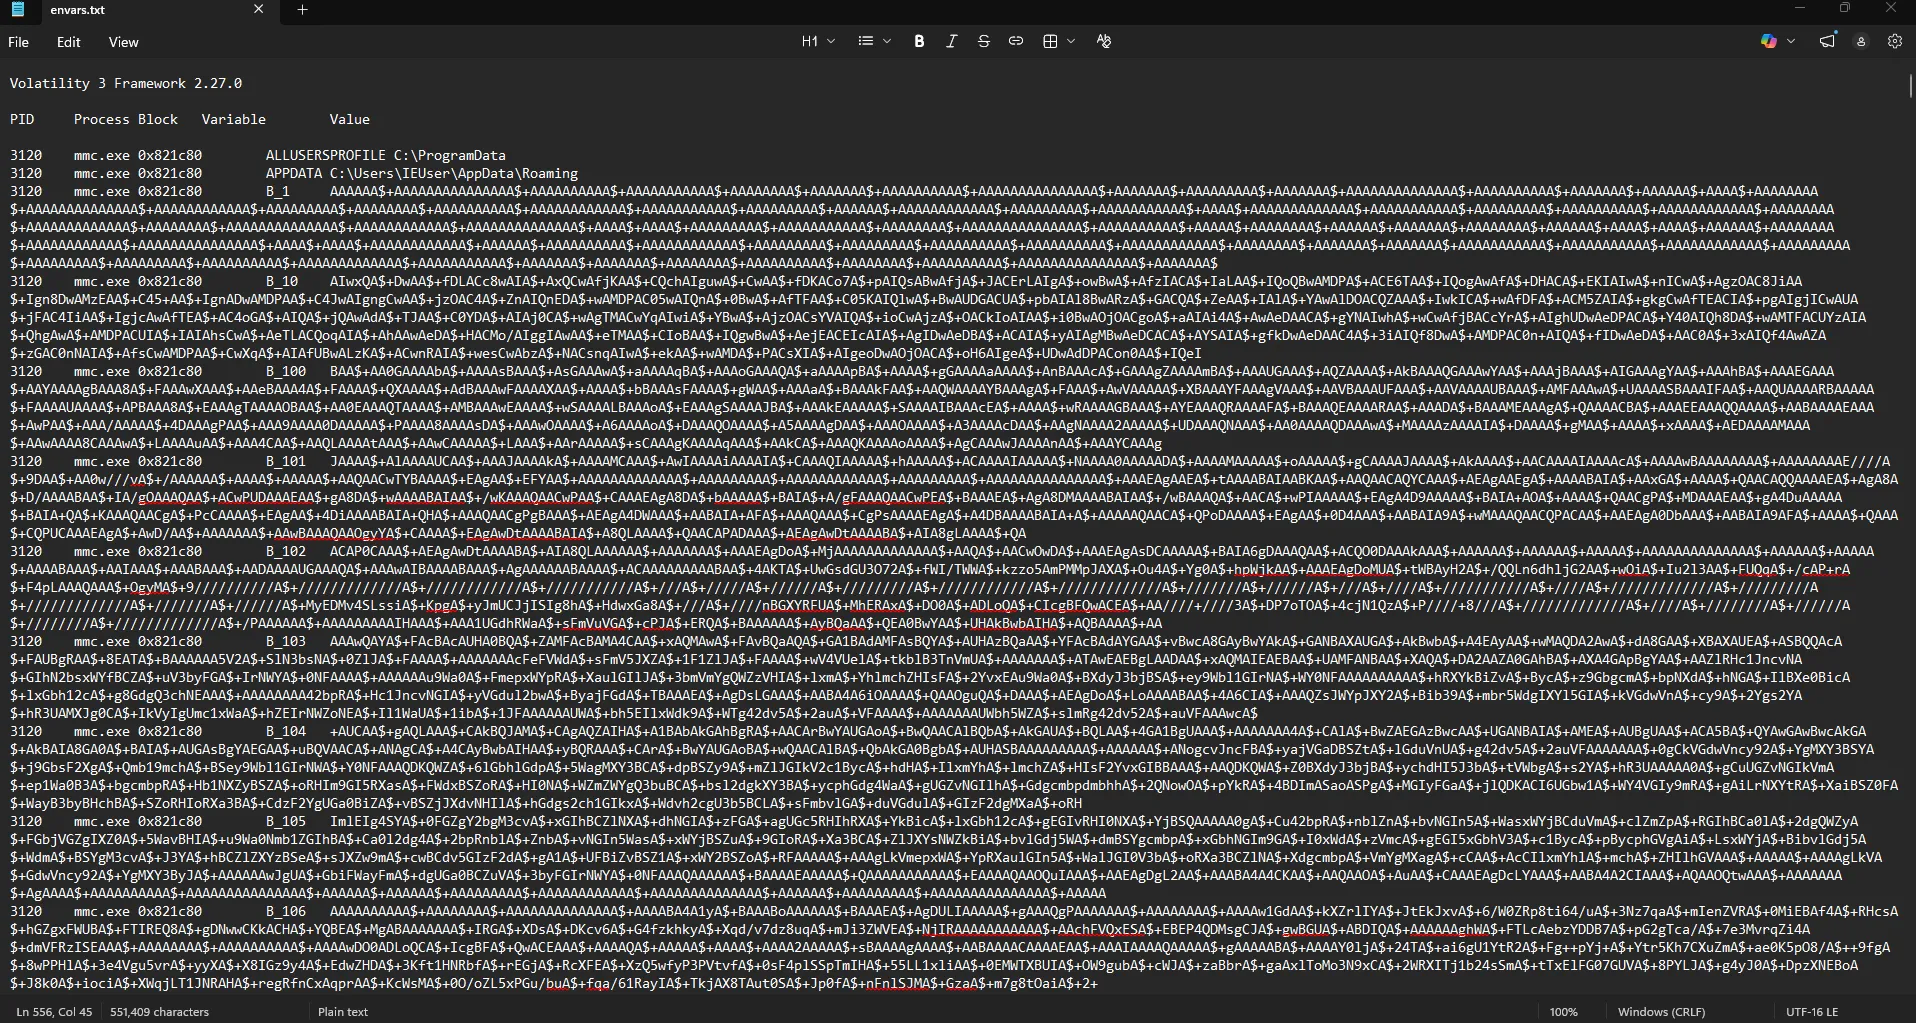
Task: Sign in to your account
Action: (1861, 41)
